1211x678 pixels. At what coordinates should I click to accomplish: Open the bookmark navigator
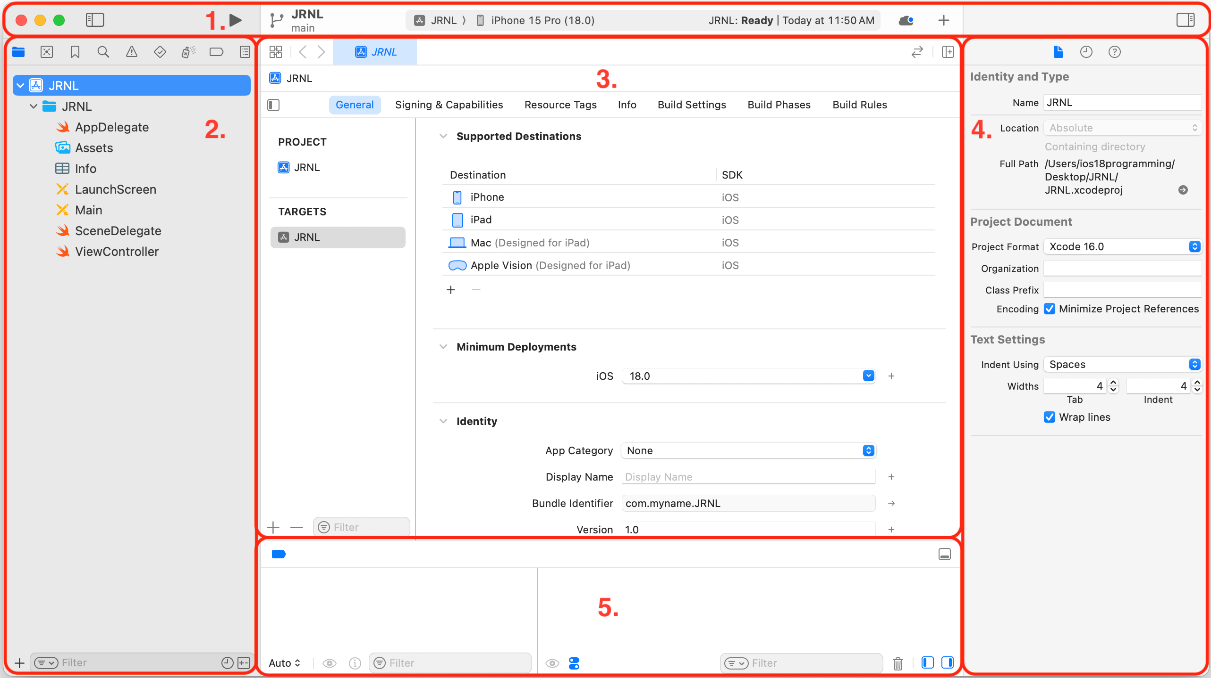75,52
